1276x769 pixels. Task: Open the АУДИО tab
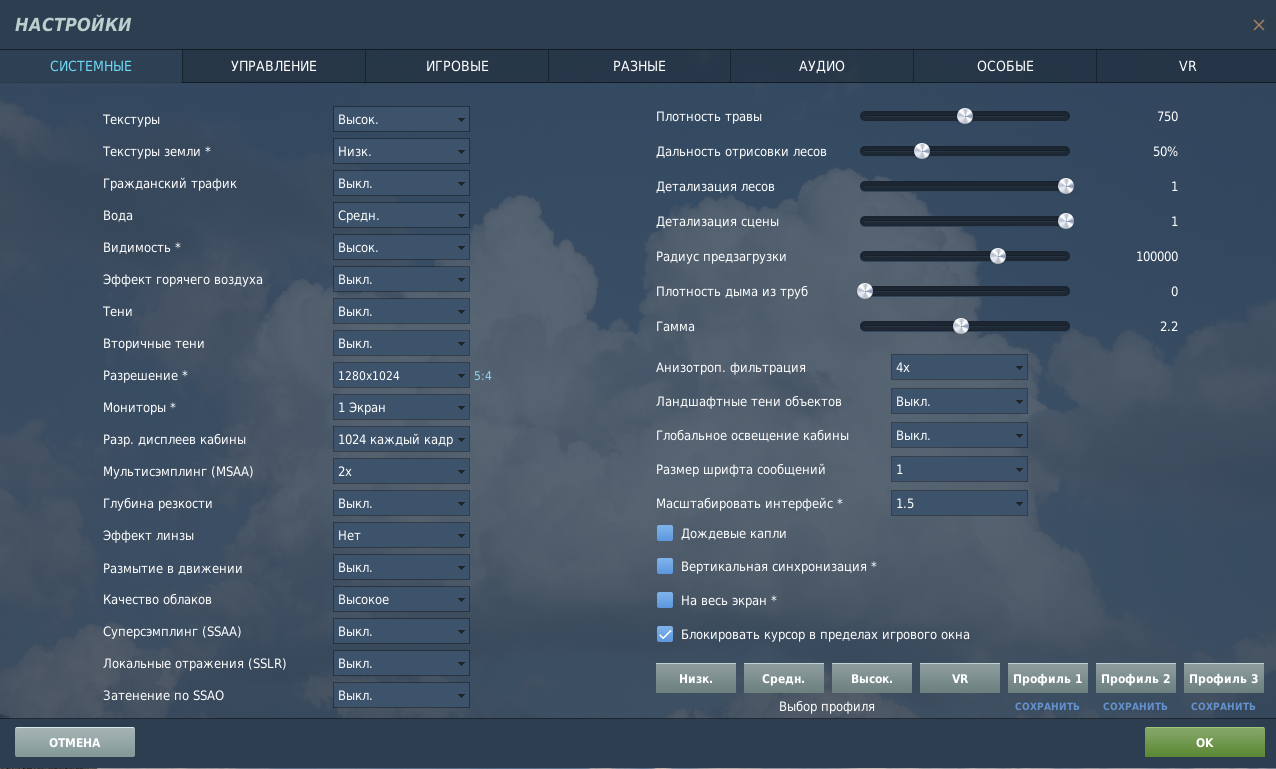pos(822,66)
